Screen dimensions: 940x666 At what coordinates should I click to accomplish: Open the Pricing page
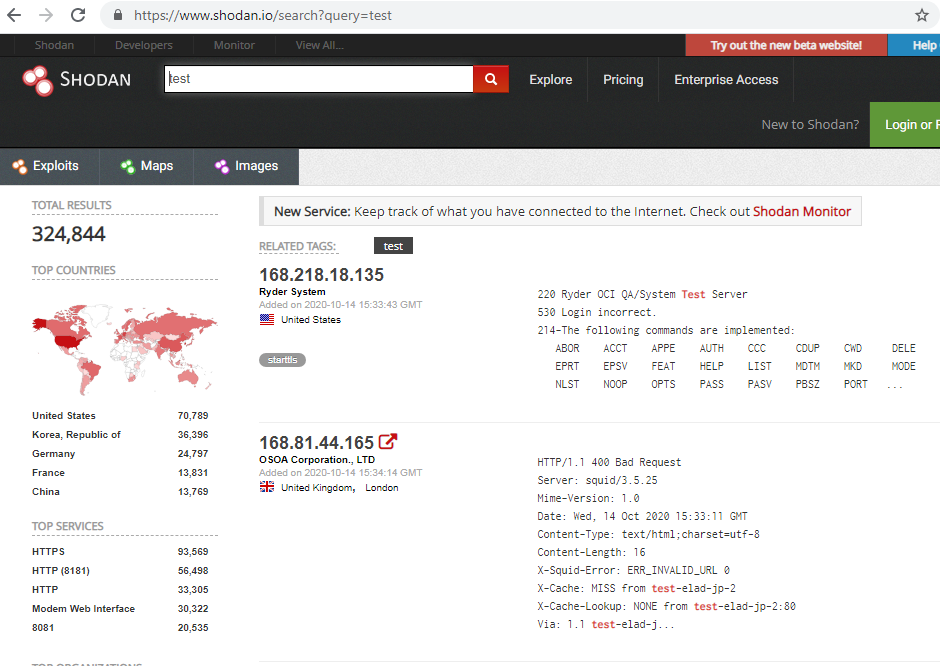[623, 80]
